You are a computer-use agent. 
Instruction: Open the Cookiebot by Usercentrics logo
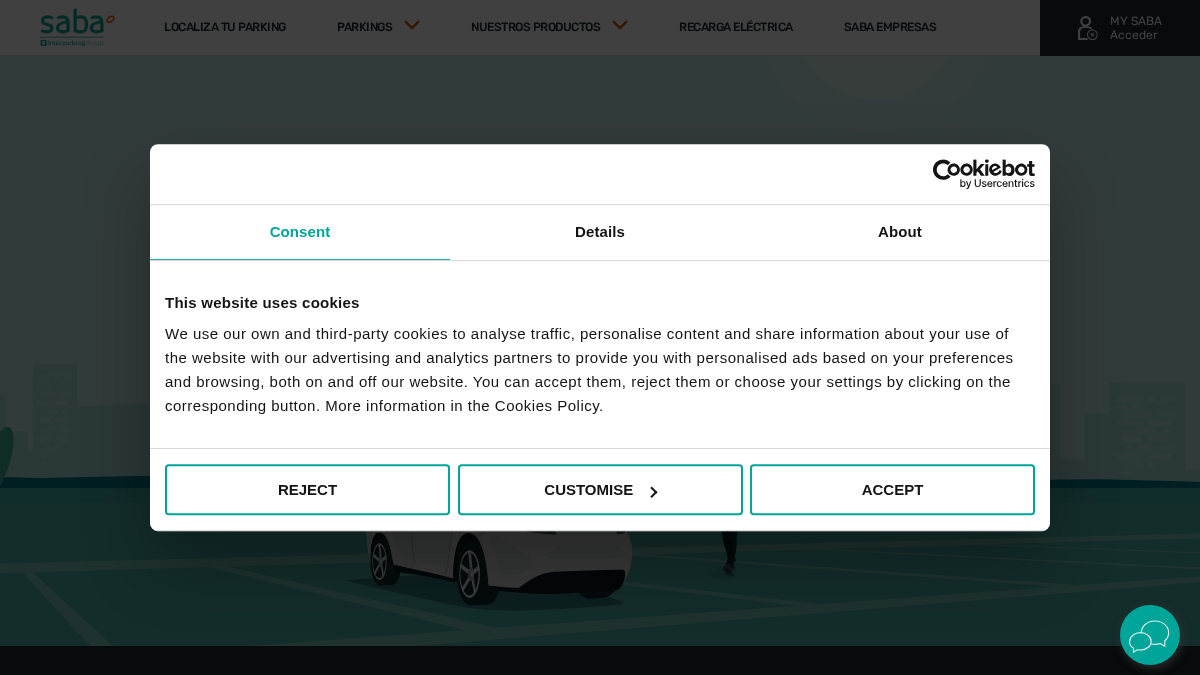click(983, 174)
